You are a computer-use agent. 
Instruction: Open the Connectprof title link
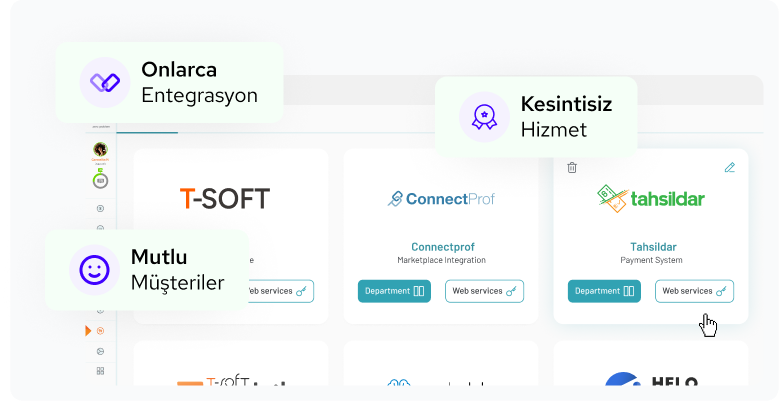tap(441, 246)
